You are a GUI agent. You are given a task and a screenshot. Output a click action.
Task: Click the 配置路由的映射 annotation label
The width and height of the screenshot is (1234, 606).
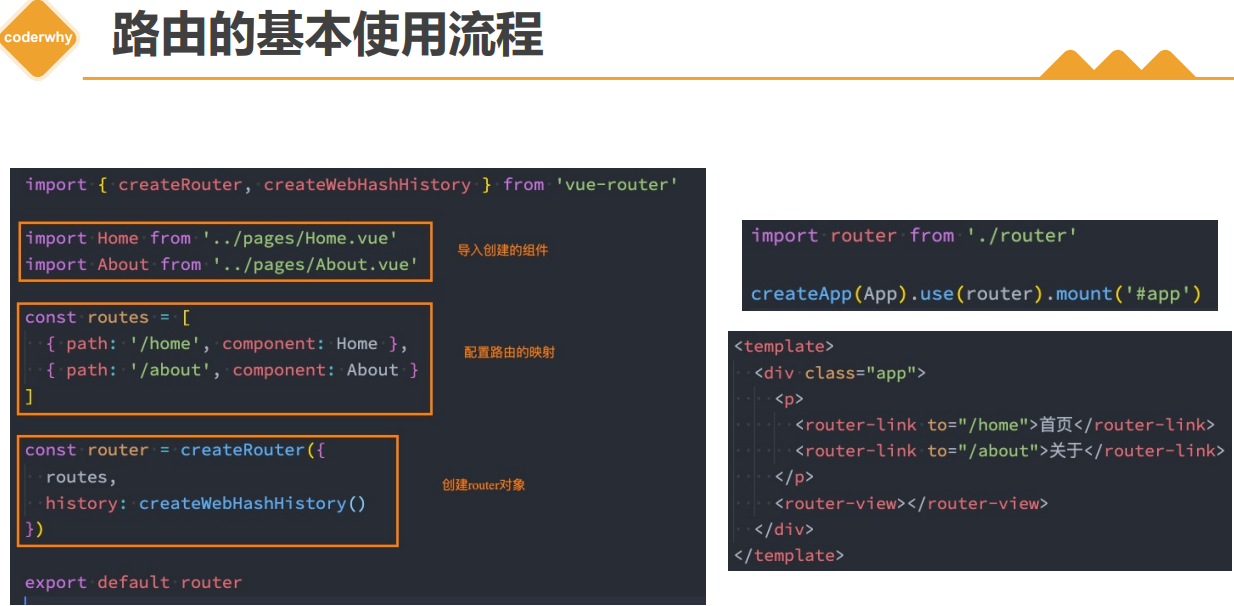[509, 353]
